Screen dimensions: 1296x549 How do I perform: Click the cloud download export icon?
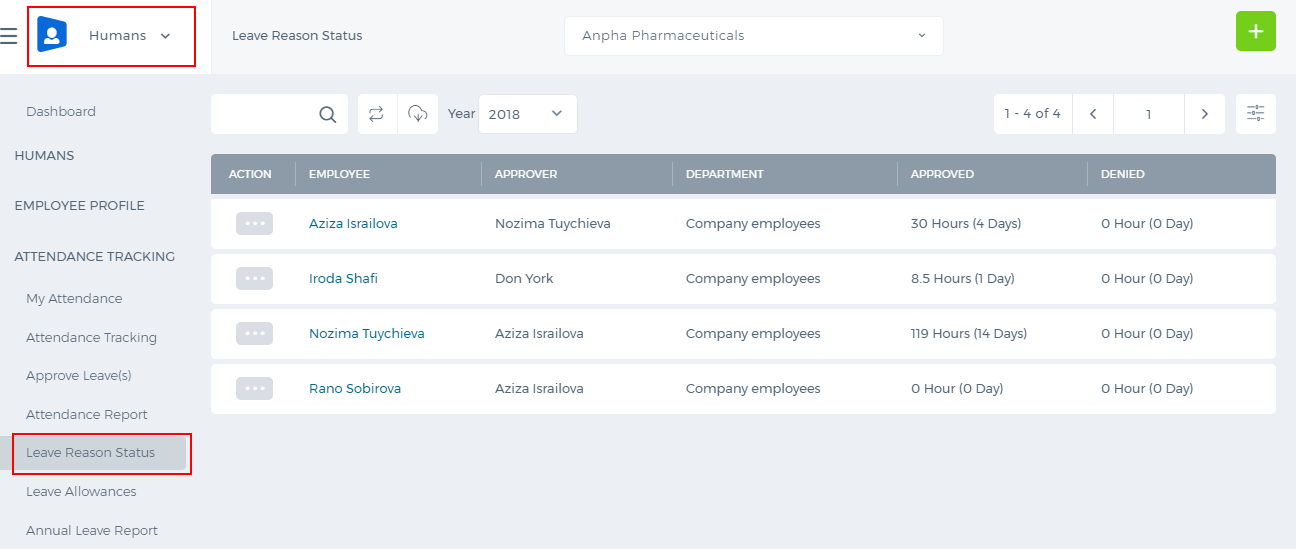[x=418, y=114]
